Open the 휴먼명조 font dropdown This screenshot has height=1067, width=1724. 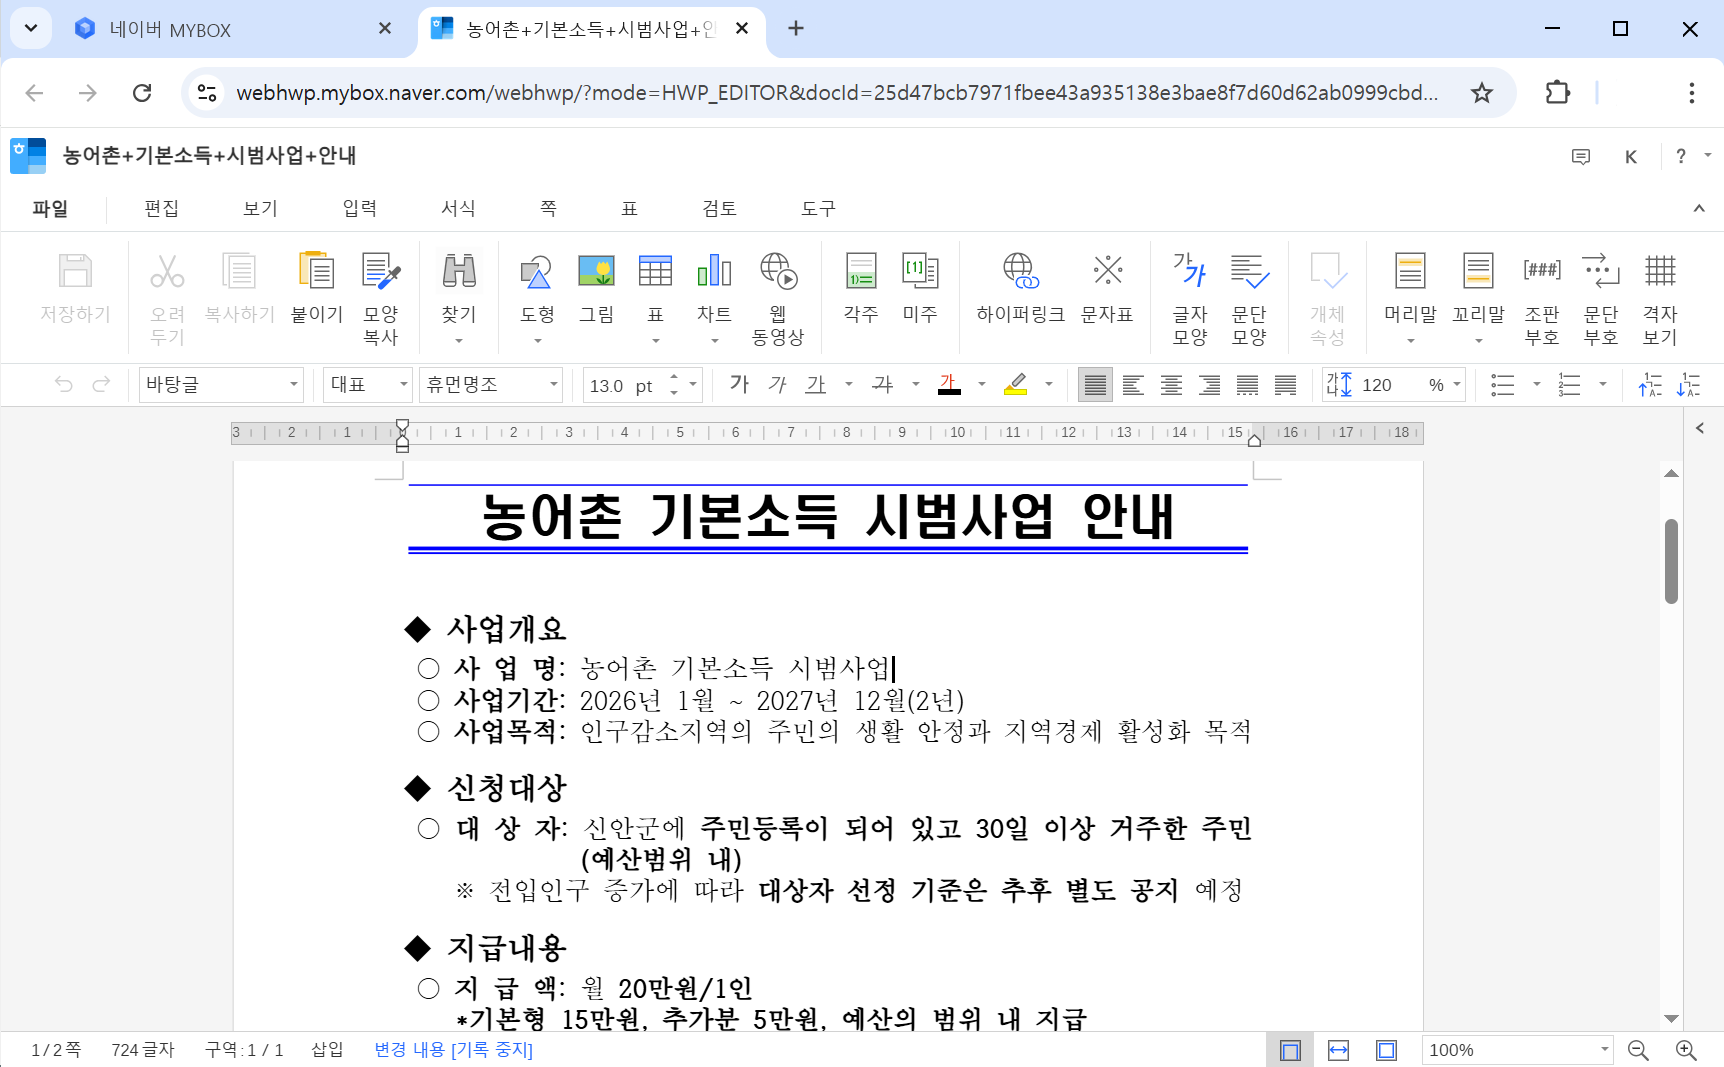point(490,384)
